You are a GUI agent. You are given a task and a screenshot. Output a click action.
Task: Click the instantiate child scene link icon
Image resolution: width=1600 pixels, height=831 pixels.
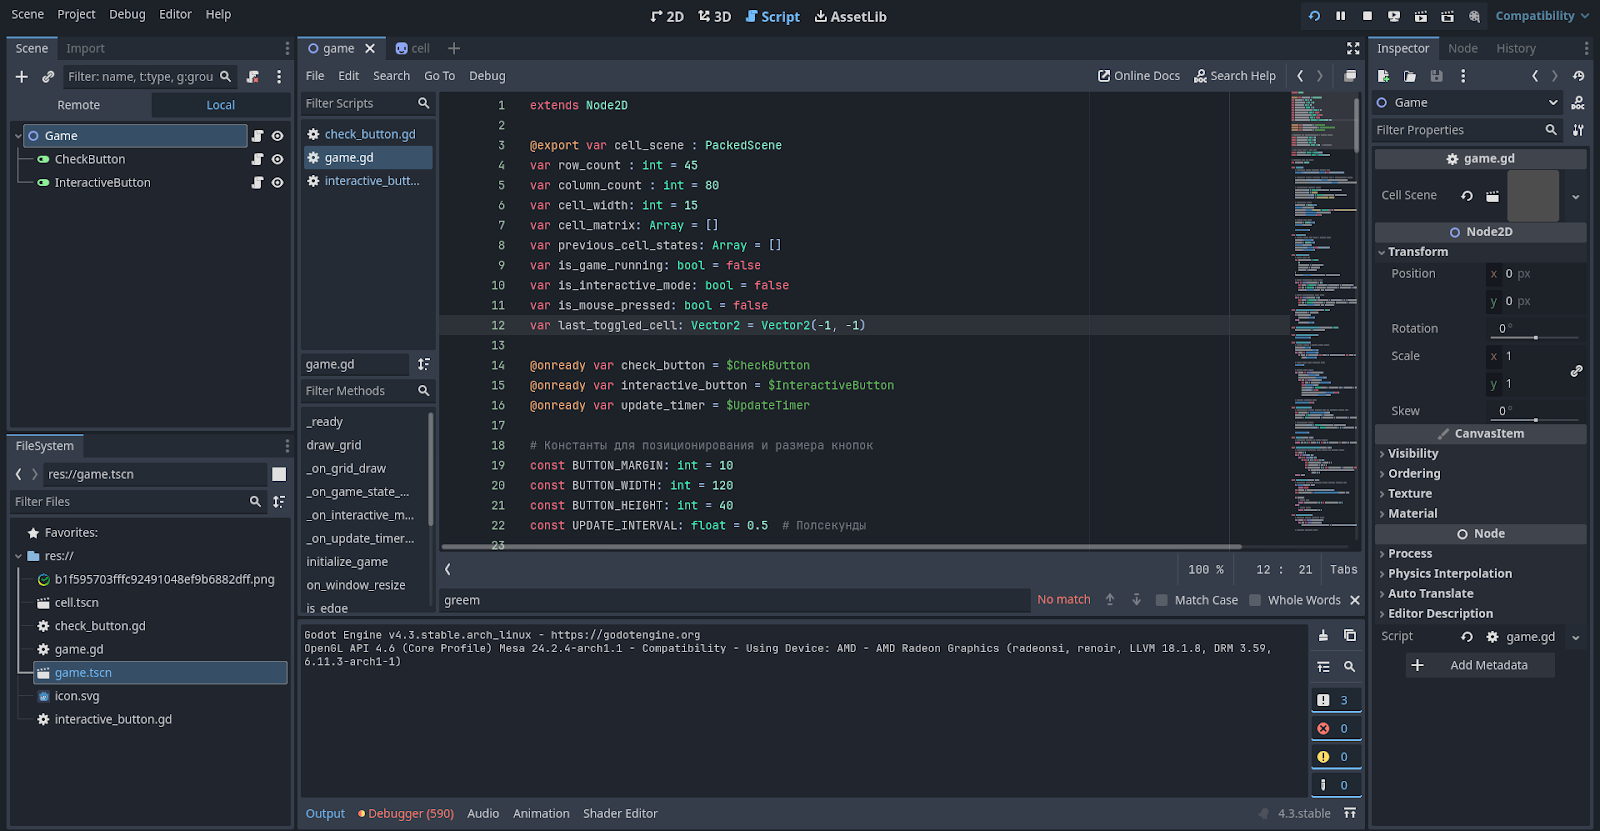pyautogui.click(x=48, y=77)
